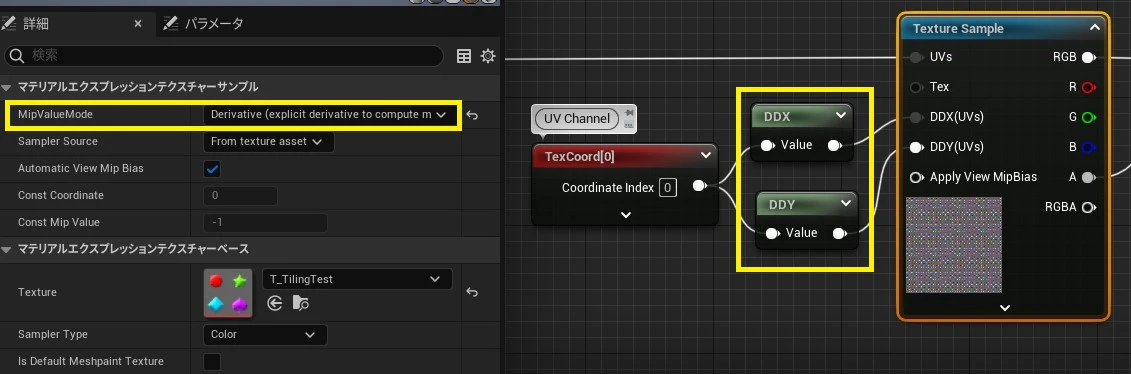Click the Sampler Source property label
Screen dimensions: 1131x374
[58, 141]
